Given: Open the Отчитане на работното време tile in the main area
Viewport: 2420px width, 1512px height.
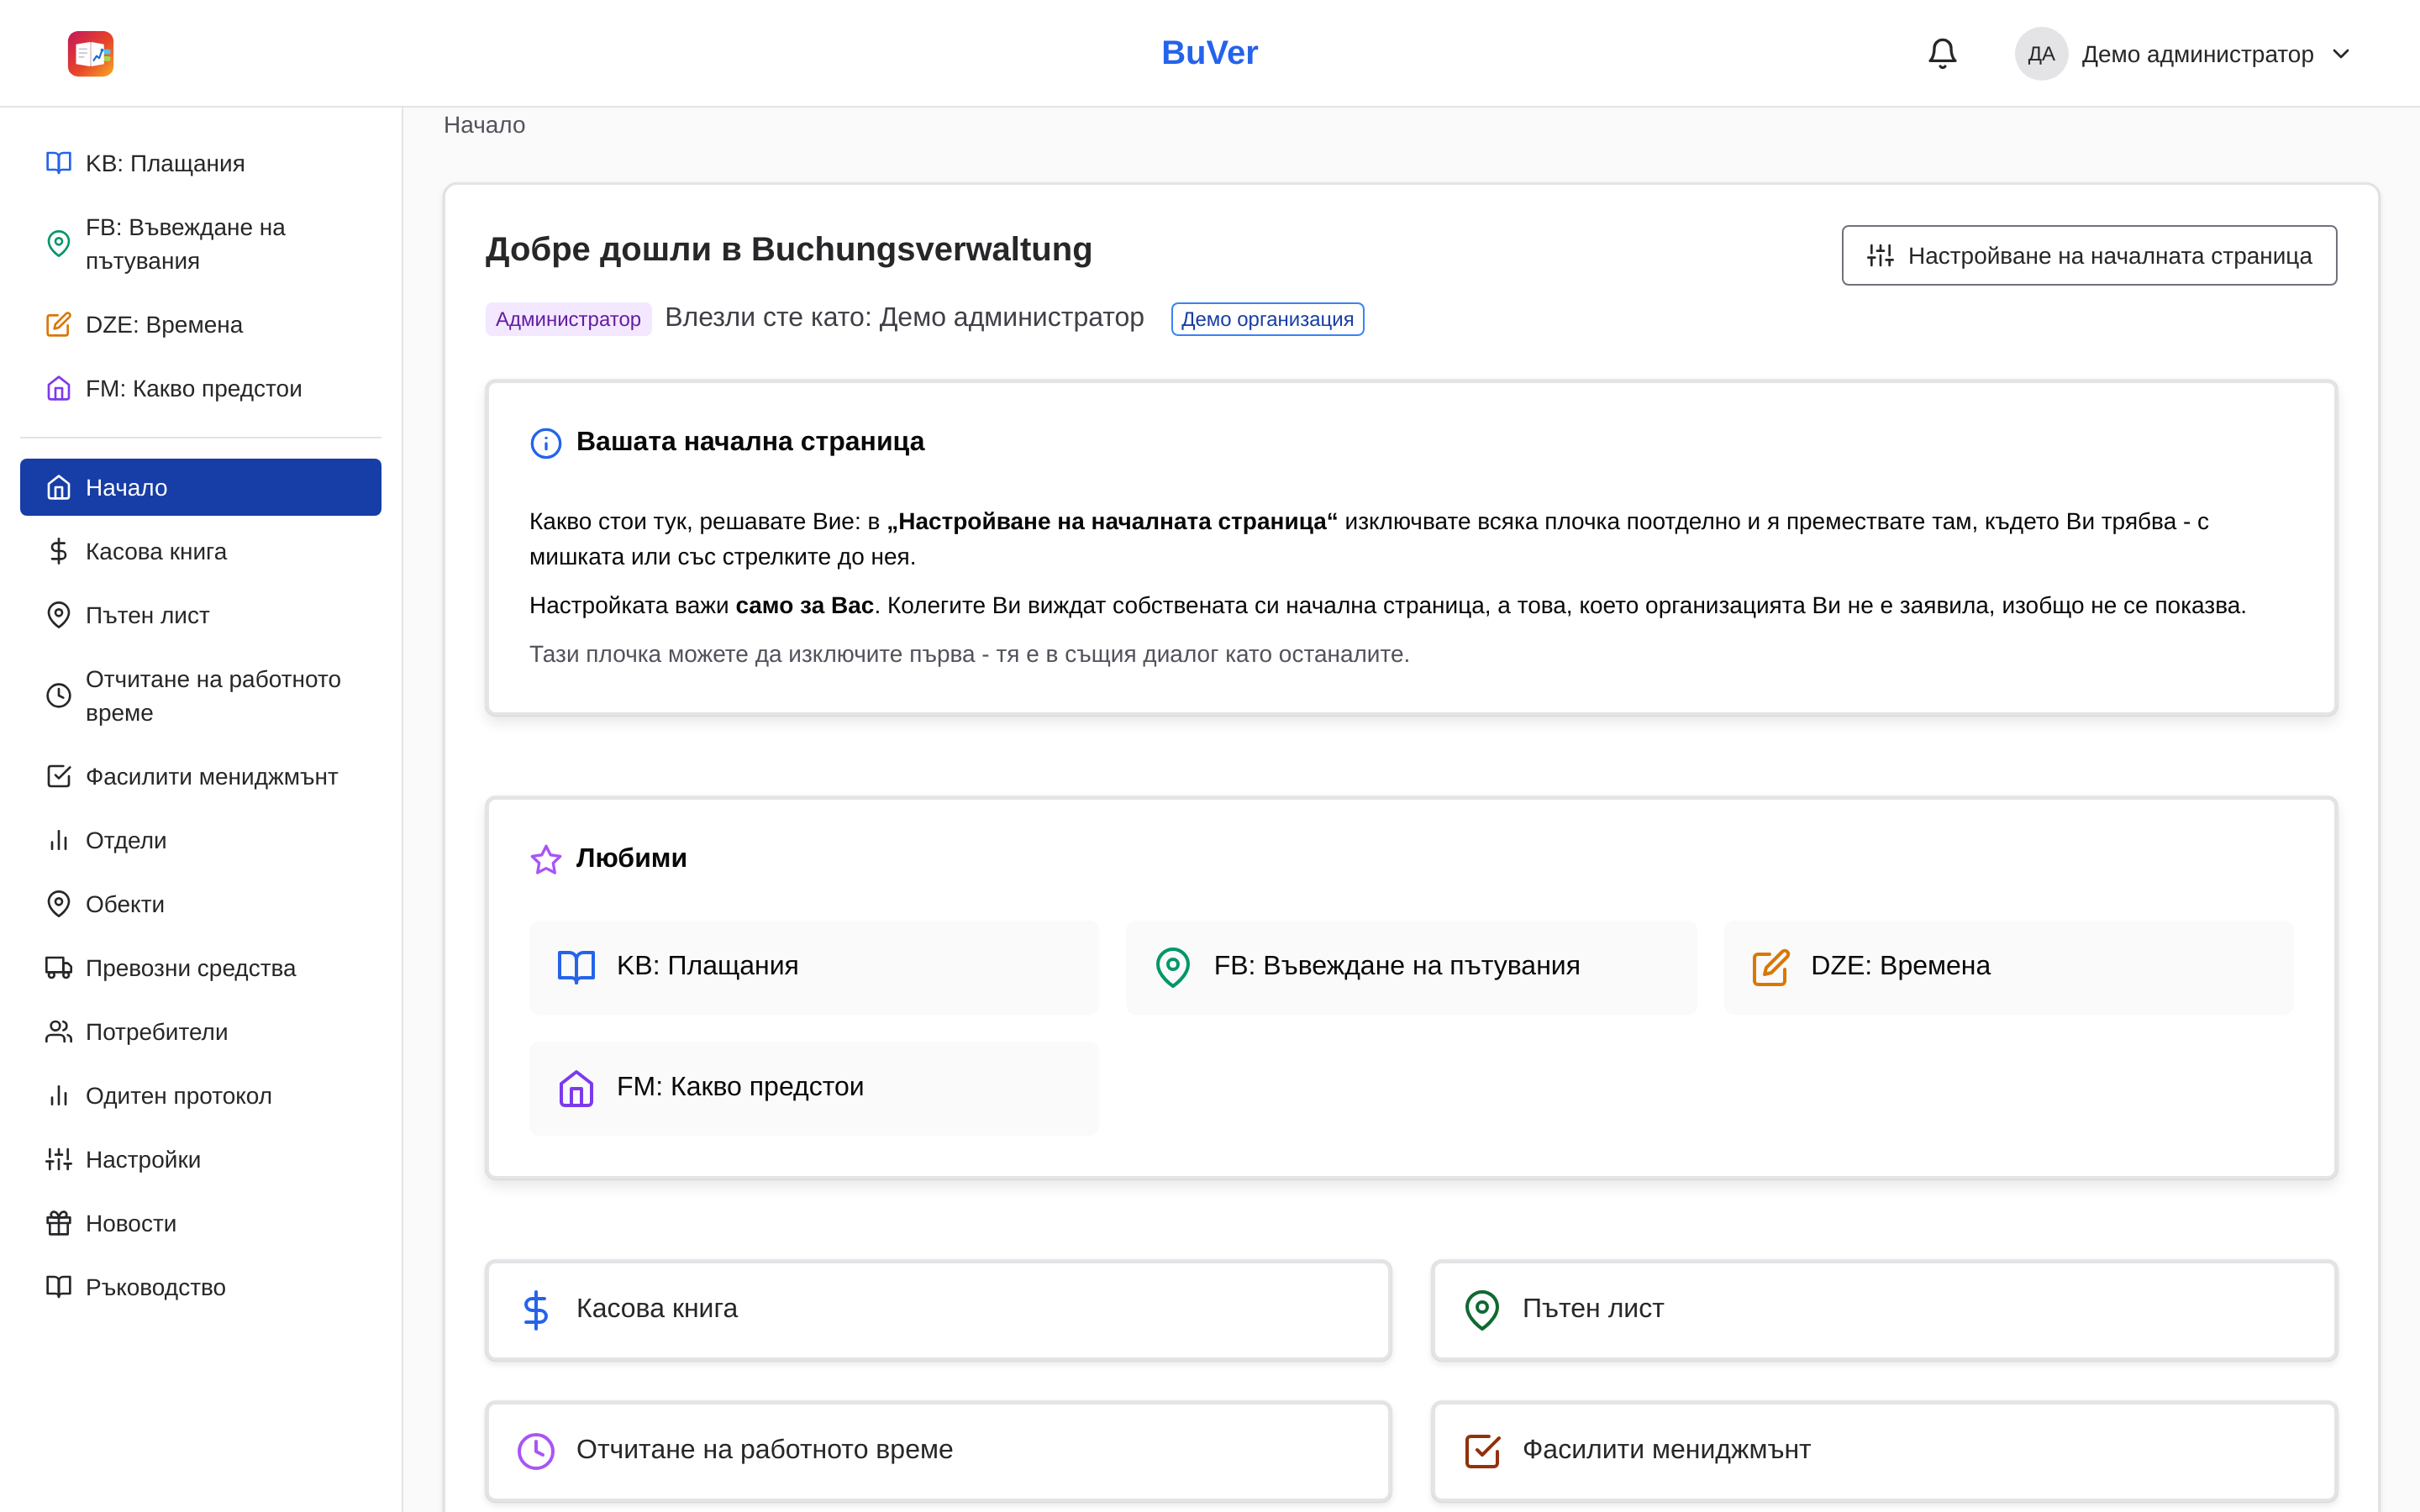Looking at the screenshot, I should pyautogui.click(x=938, y=1451).
